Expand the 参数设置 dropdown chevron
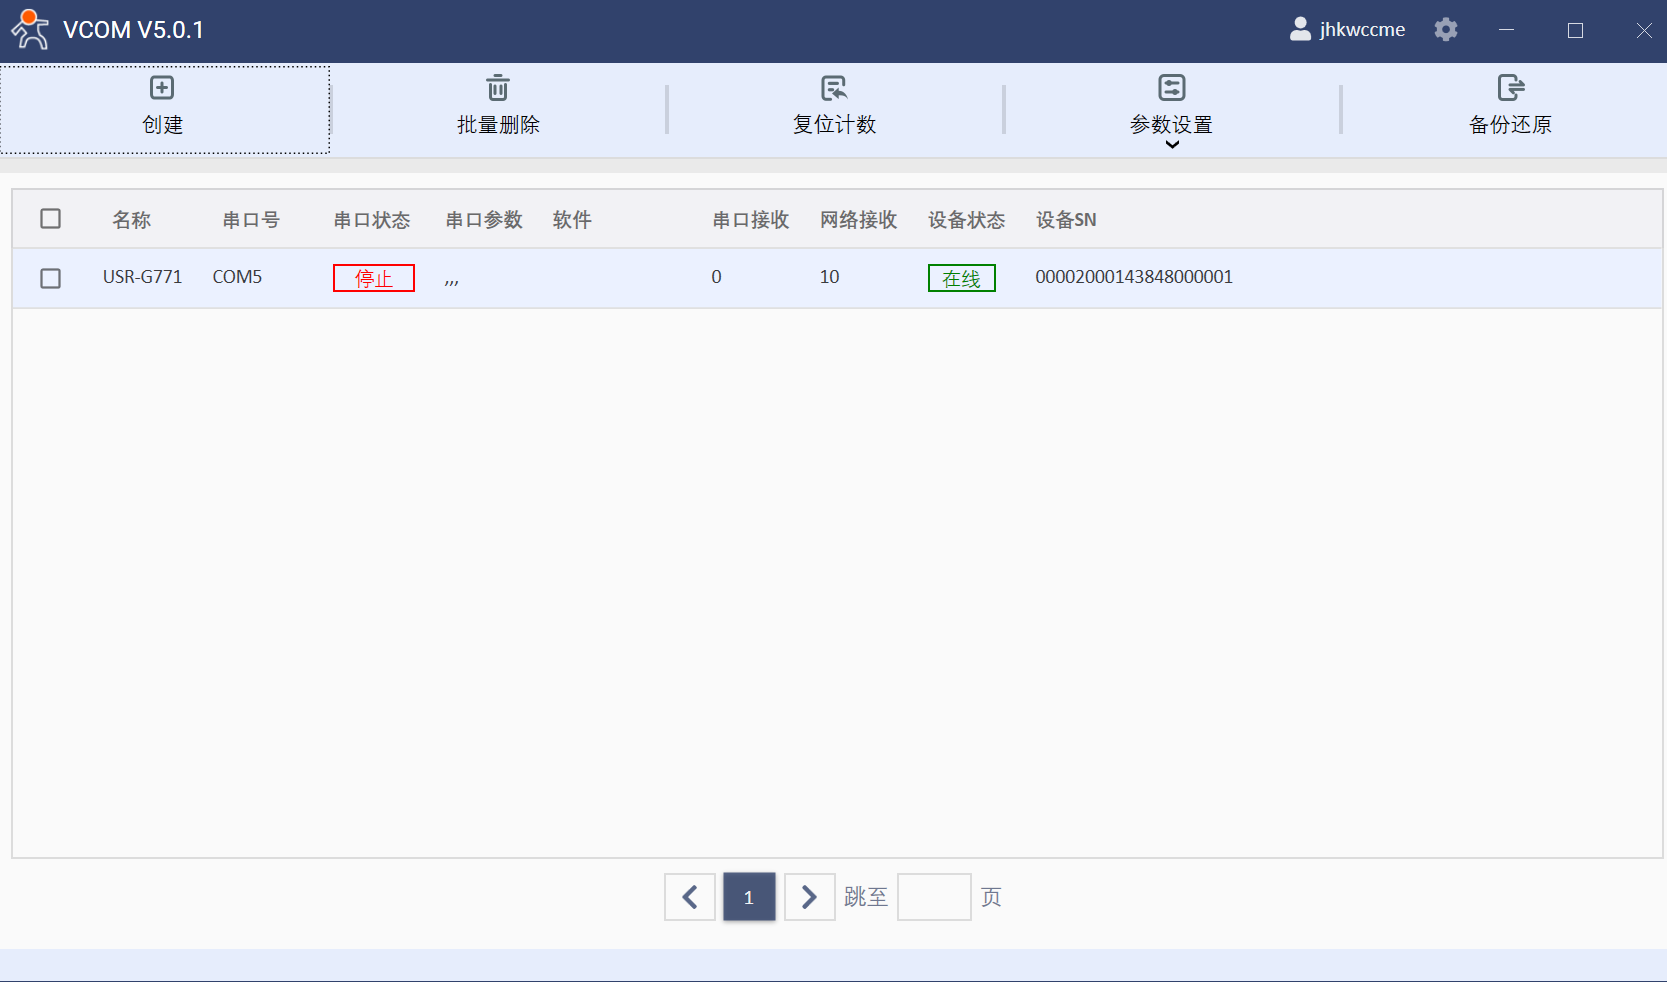Screen dimensions: 1667x982 point(1172,145)
